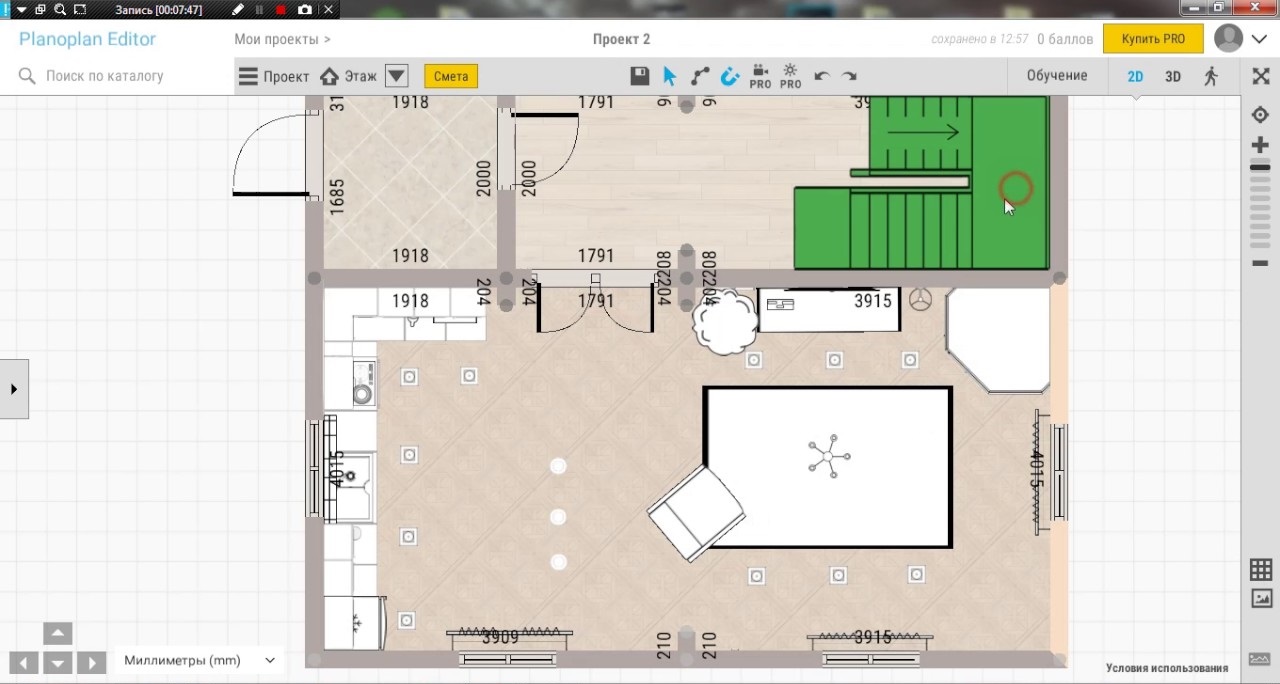
Task: Save the project with the floppy disk icon
Action: [640, 76]
